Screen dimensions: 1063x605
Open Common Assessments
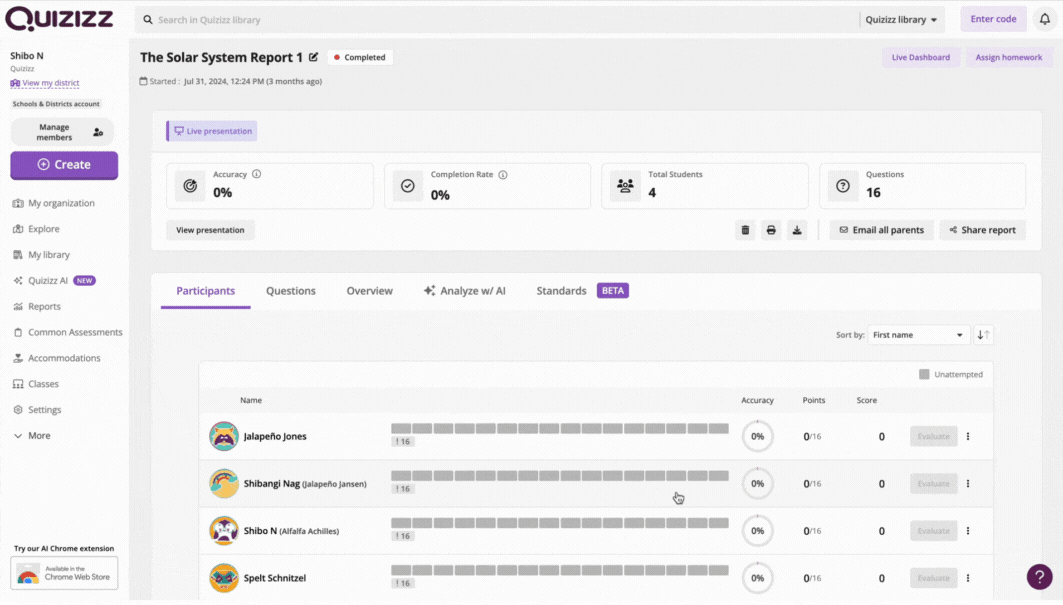(68, 332)
